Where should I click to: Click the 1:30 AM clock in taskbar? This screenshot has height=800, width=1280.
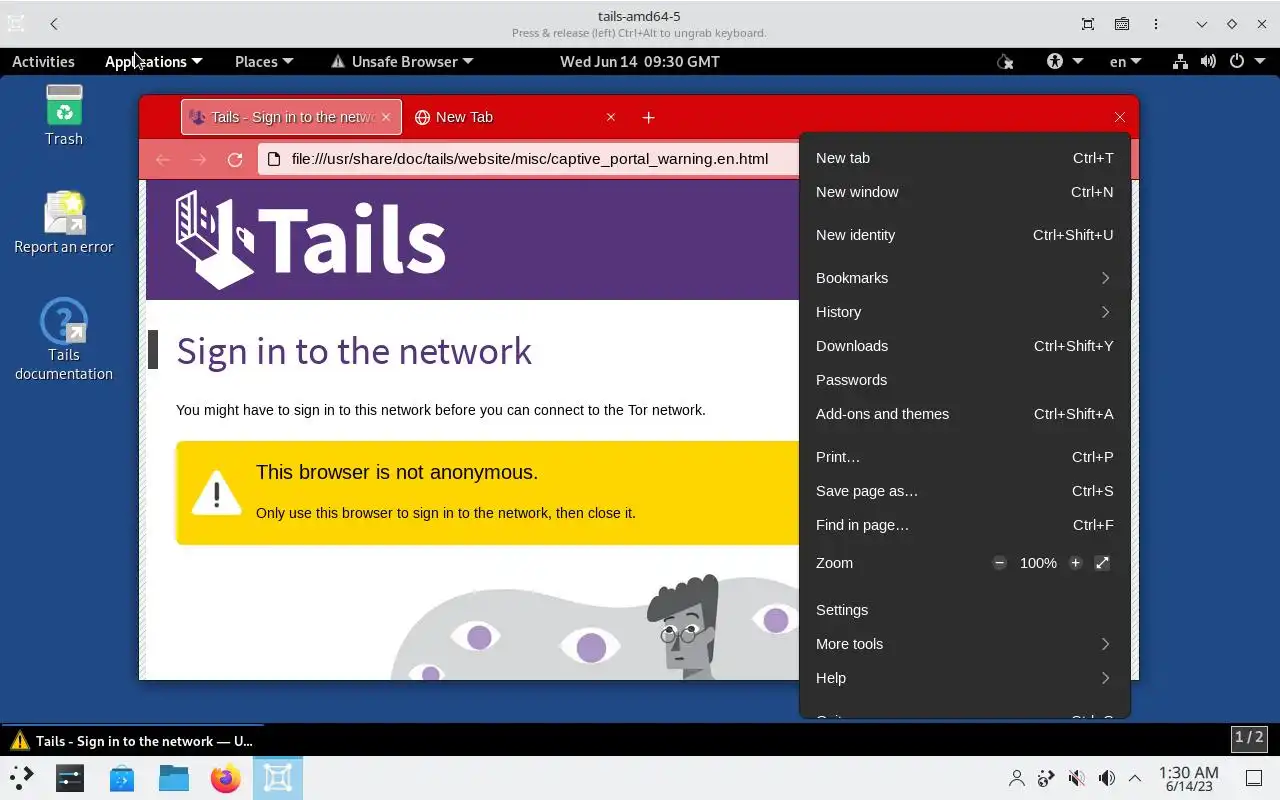tap(1189, 778)
